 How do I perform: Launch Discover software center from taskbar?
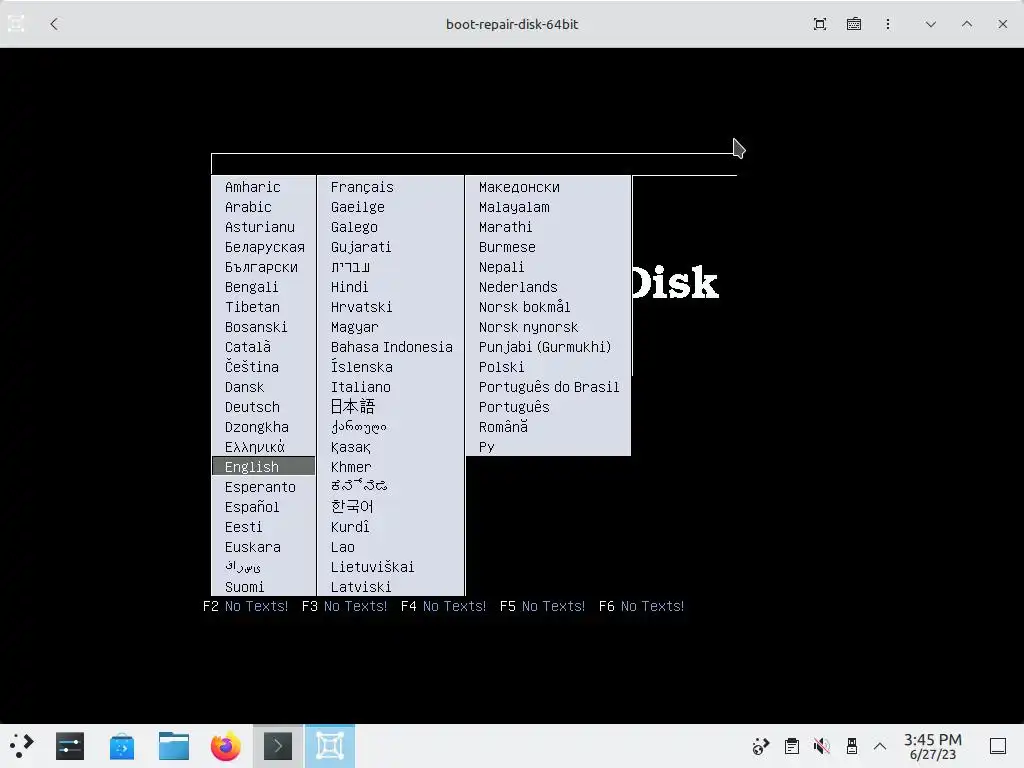122,746
